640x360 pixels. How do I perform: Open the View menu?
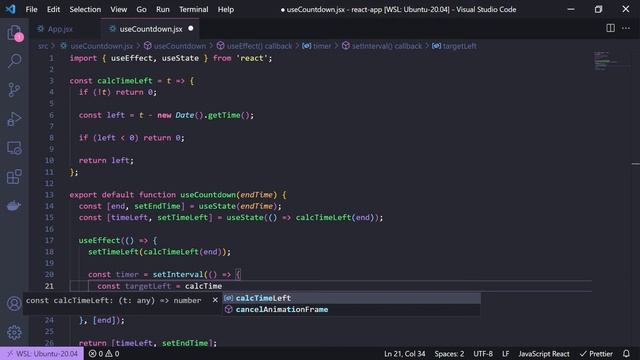point(118,9)
